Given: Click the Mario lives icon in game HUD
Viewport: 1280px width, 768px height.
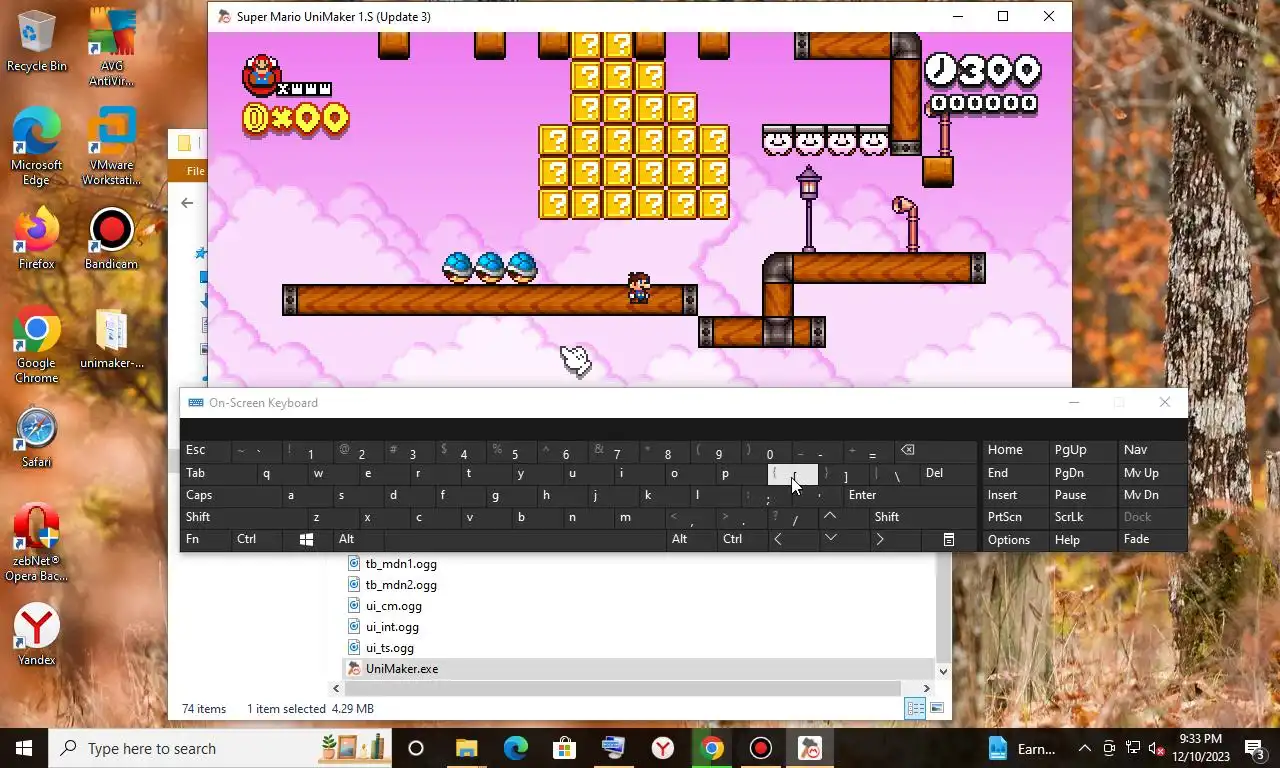Looking at the screenshot, I should tap(262, 75).
